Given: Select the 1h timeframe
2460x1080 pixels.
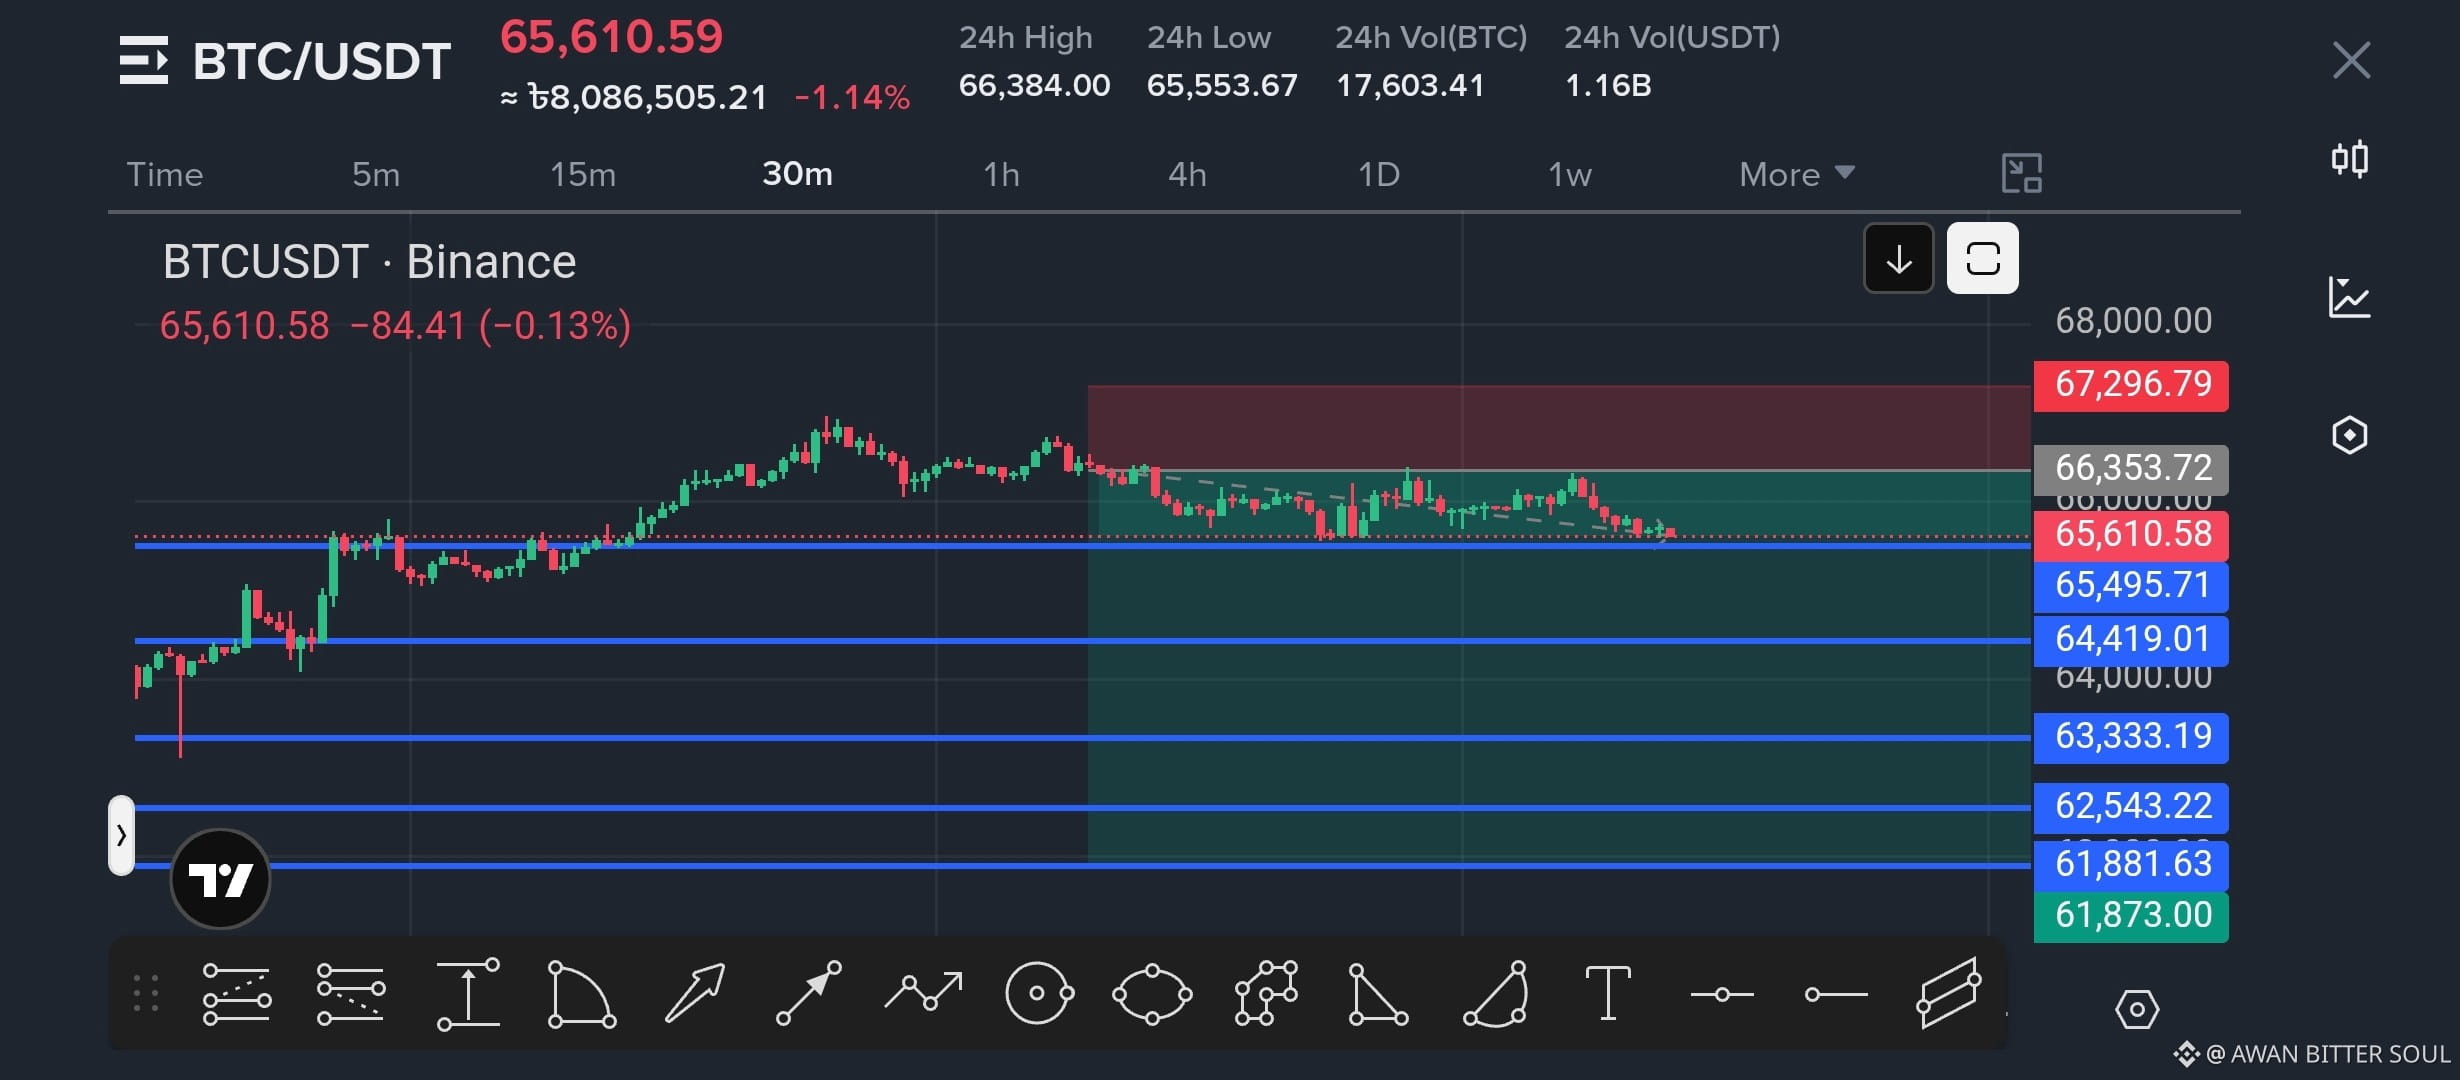Looking at the screenshot, I should 1001,175.
